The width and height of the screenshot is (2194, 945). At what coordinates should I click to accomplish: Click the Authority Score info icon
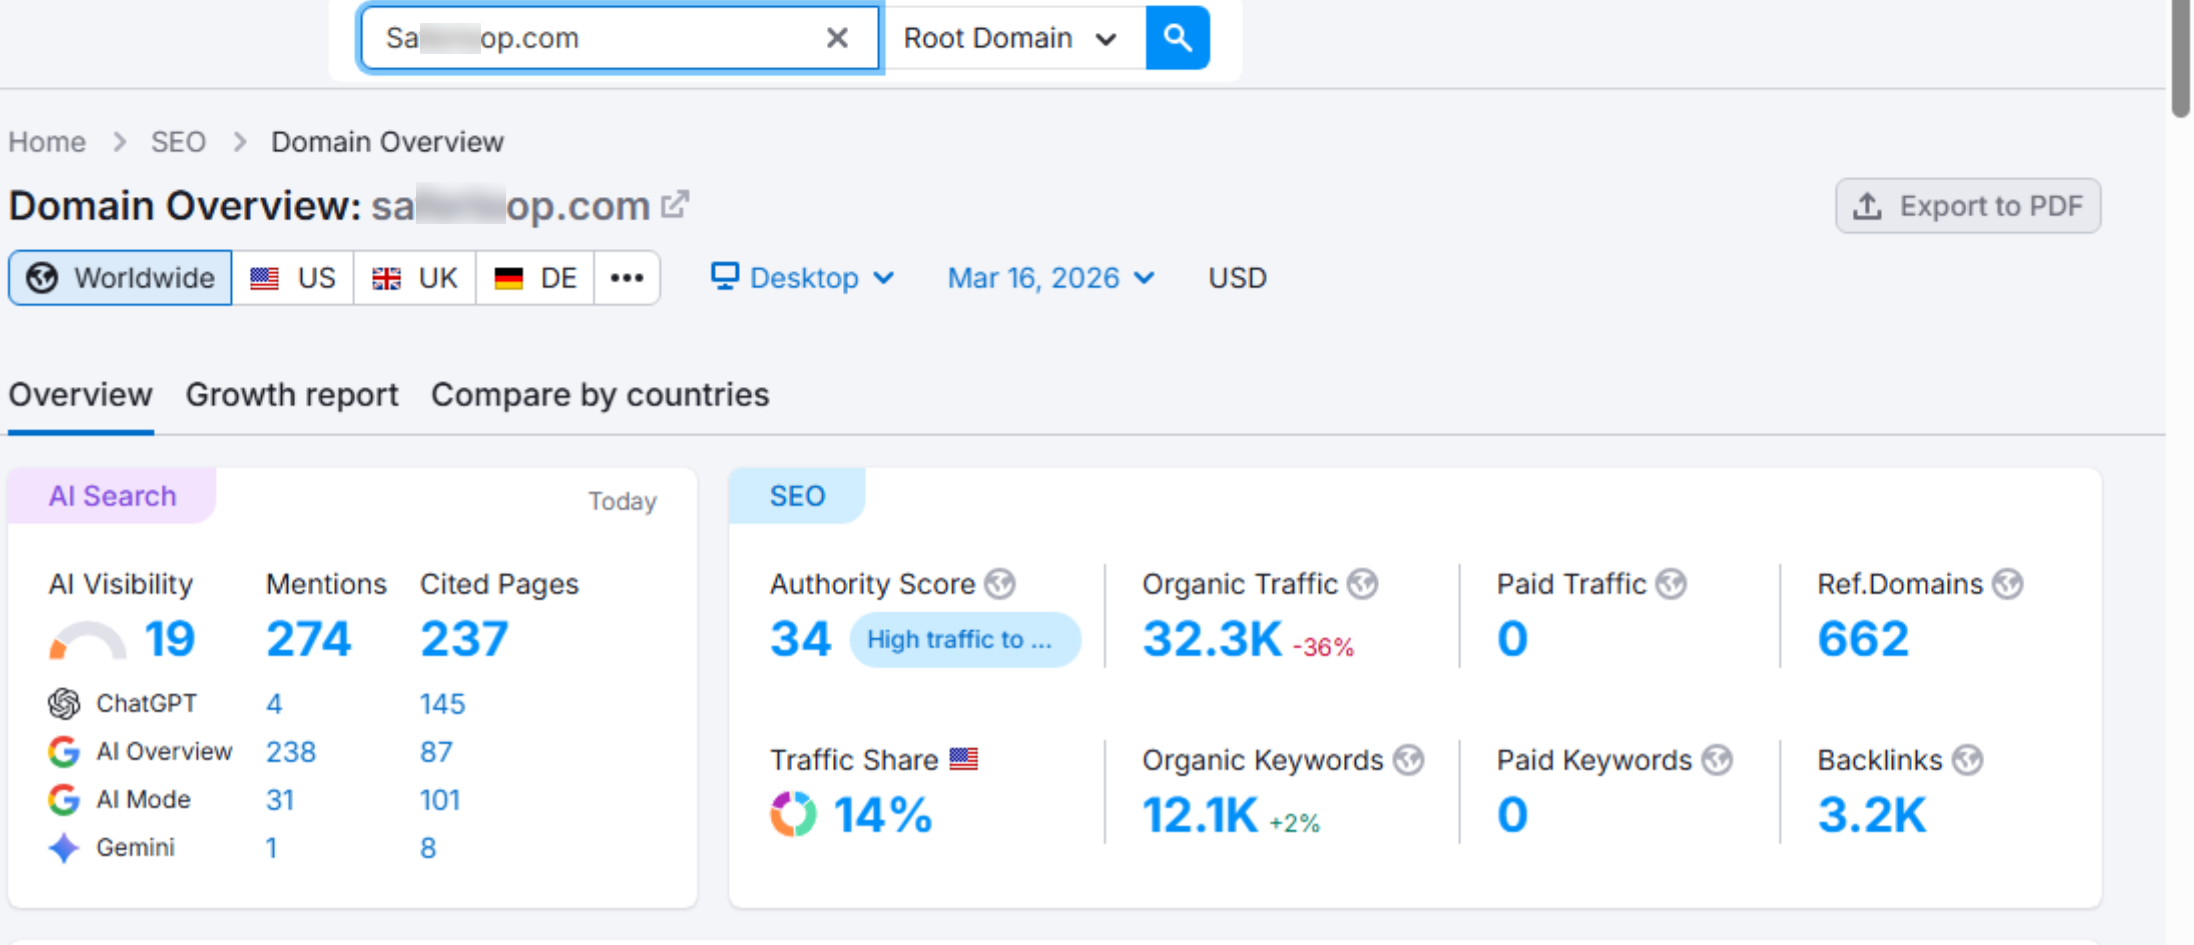tap(1001, 583)
